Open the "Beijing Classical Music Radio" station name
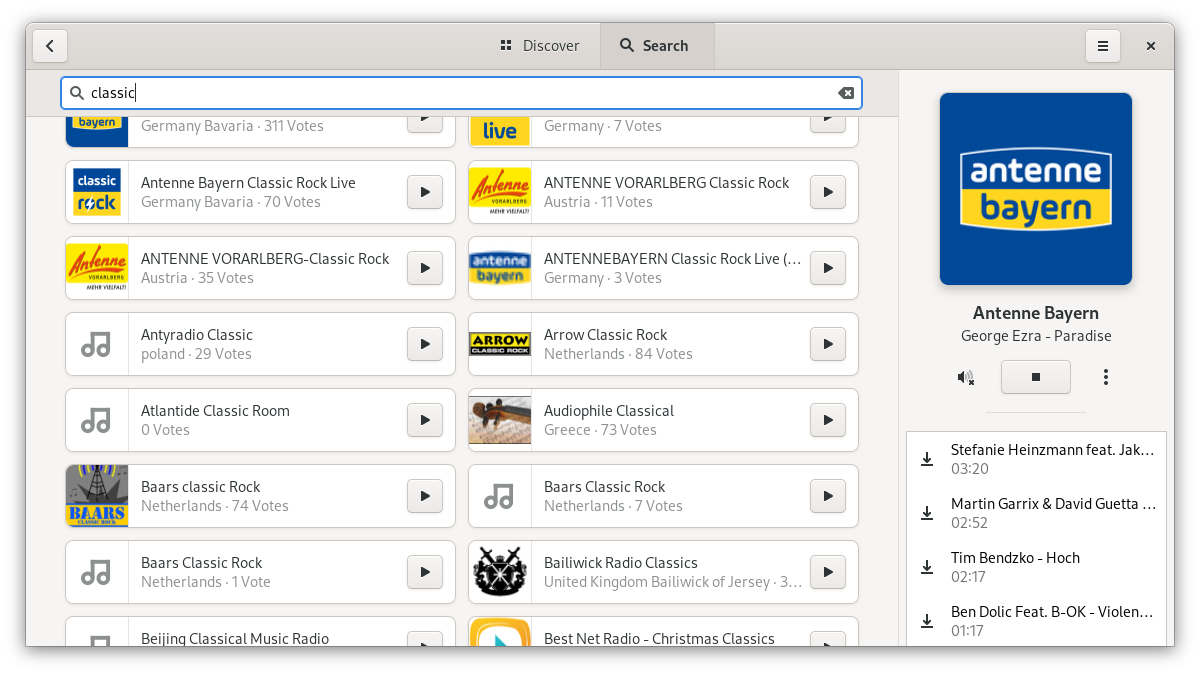1200x675 pixels. coord(235,639)
